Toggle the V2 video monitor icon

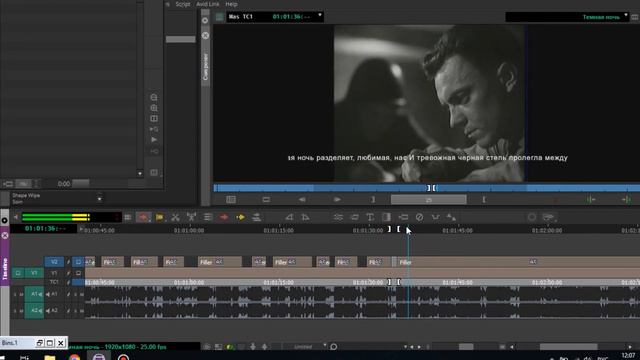click(78, 262)
